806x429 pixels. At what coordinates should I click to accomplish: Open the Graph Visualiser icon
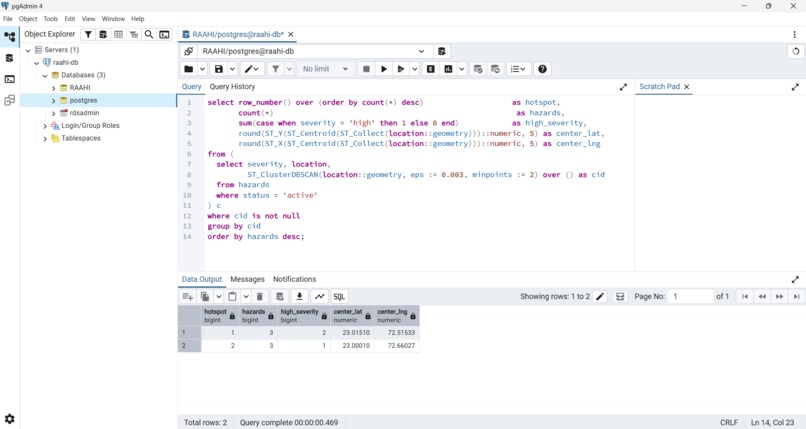pyautogui.click(x=319, y=296)
